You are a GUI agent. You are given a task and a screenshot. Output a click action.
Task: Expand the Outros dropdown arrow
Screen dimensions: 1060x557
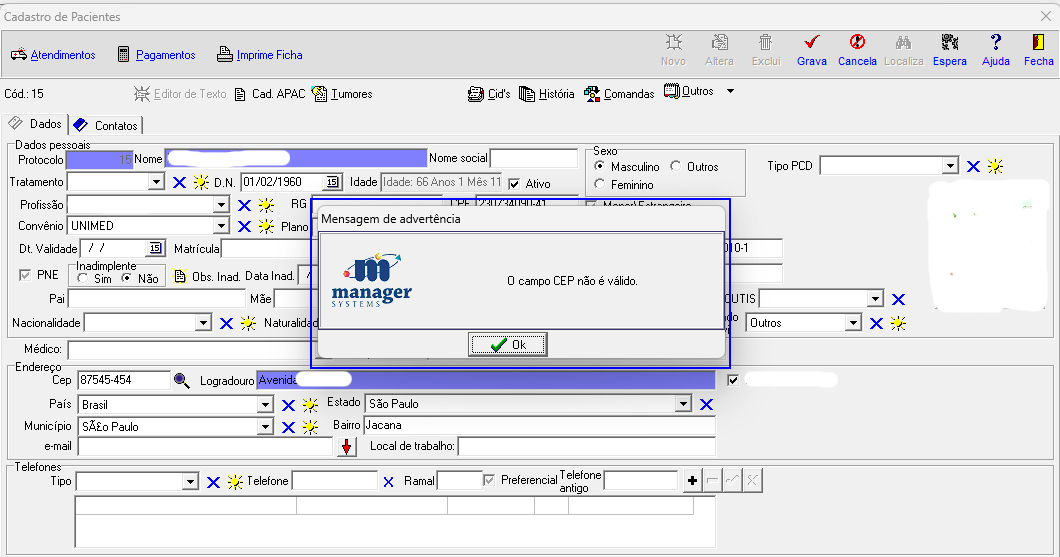(730, 91)
